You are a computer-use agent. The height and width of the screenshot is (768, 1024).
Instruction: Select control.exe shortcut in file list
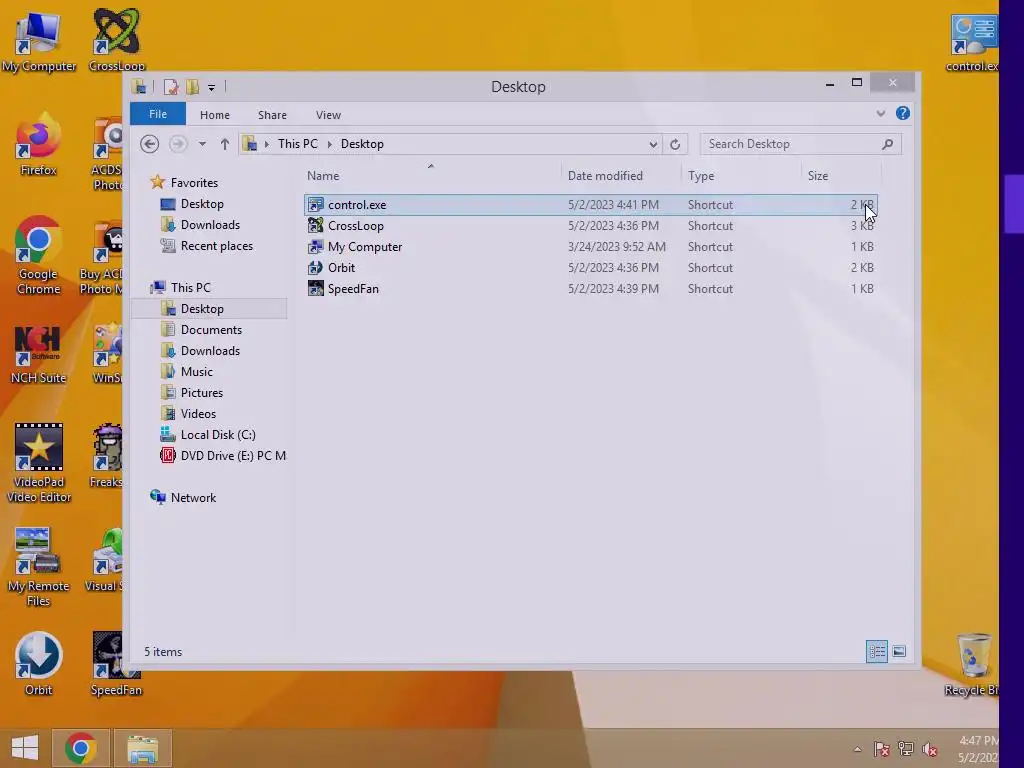[x=590, y=204]
